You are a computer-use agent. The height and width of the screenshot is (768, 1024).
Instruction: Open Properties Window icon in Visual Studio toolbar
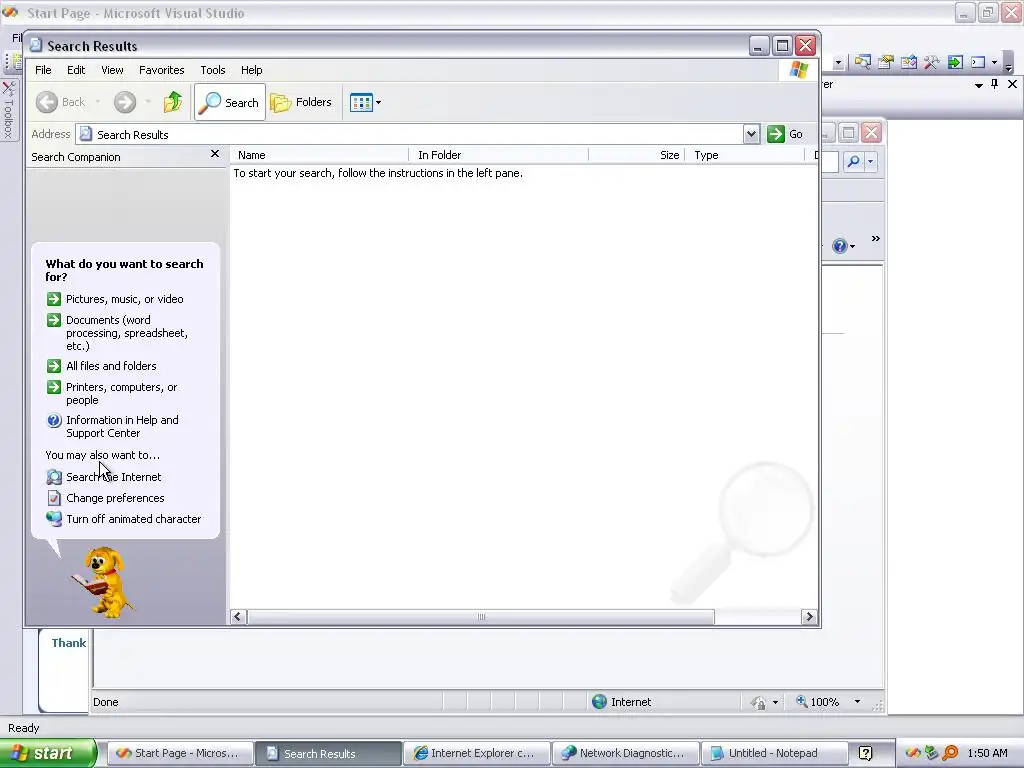point(886,63)
